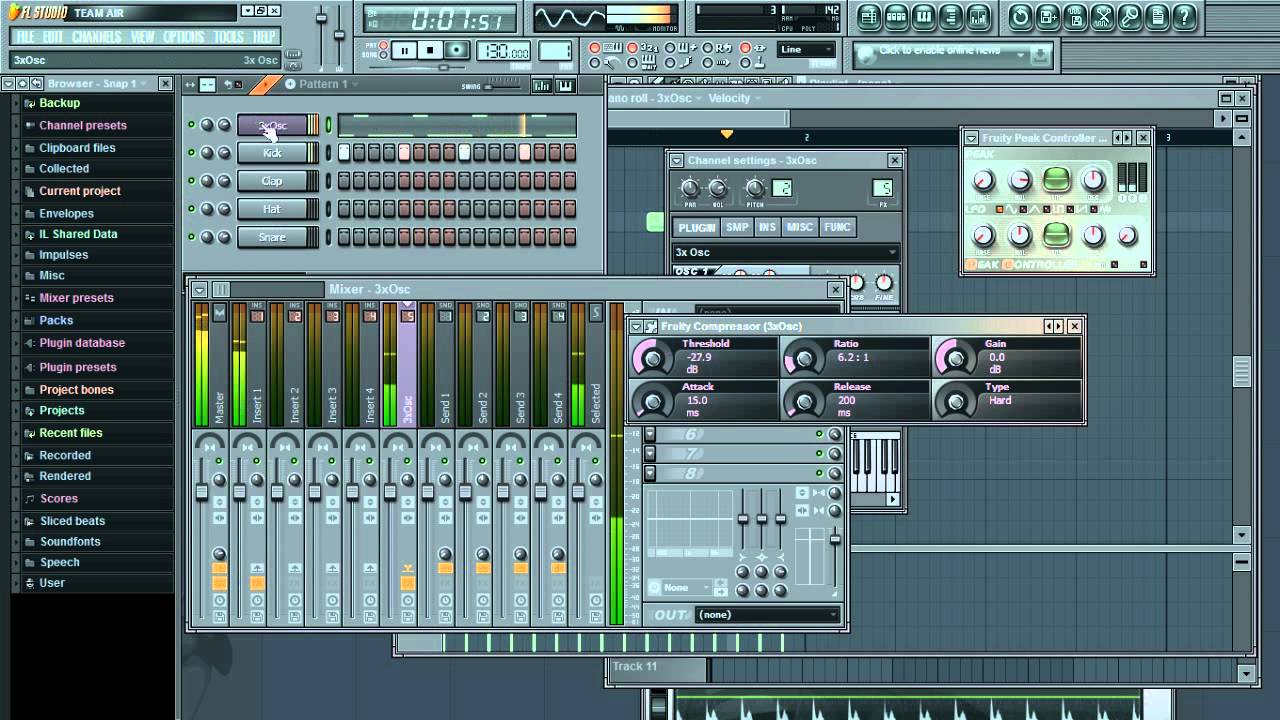Switch to the FUNC tab in Channel settings
This screenshot has height=720, width=1280.
coord(837,228)
